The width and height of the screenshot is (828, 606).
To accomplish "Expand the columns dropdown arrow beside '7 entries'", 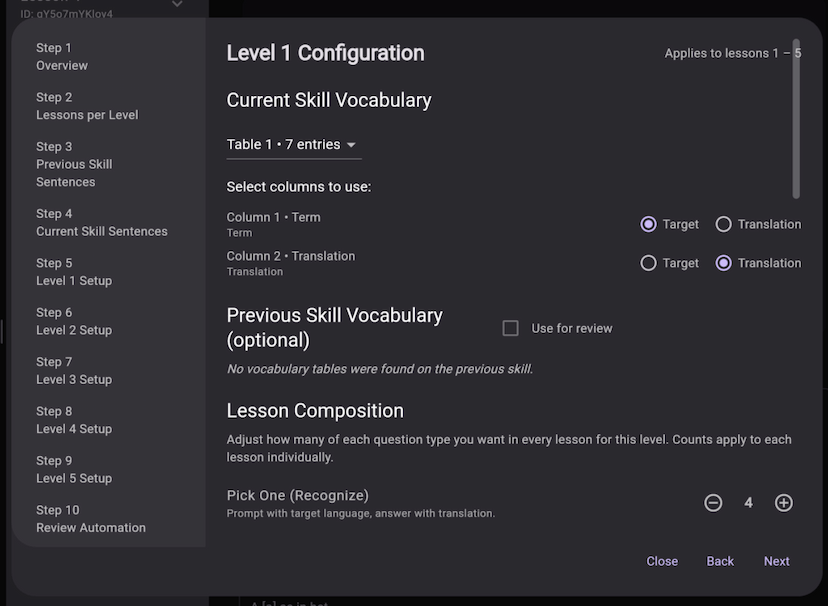I will pos(351,144).
